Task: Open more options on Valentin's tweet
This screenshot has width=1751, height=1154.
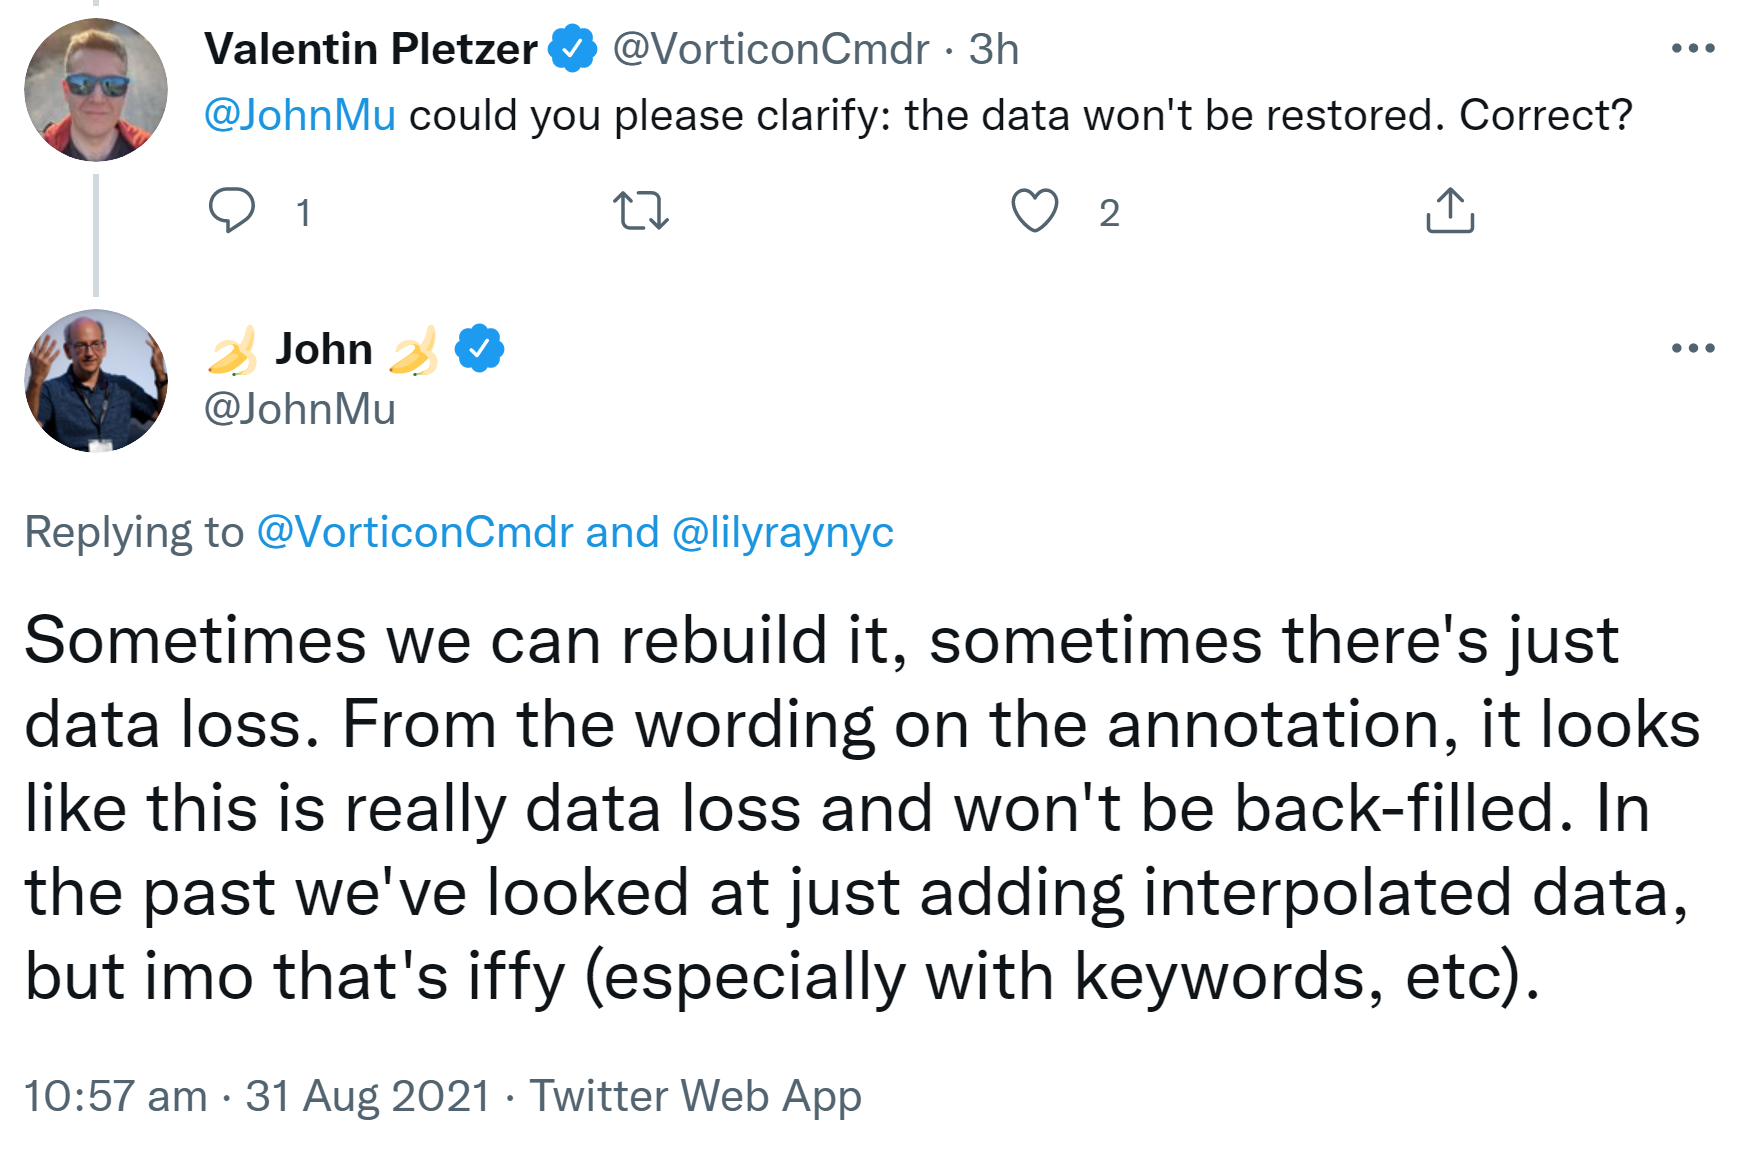Action: point(1692,48)
